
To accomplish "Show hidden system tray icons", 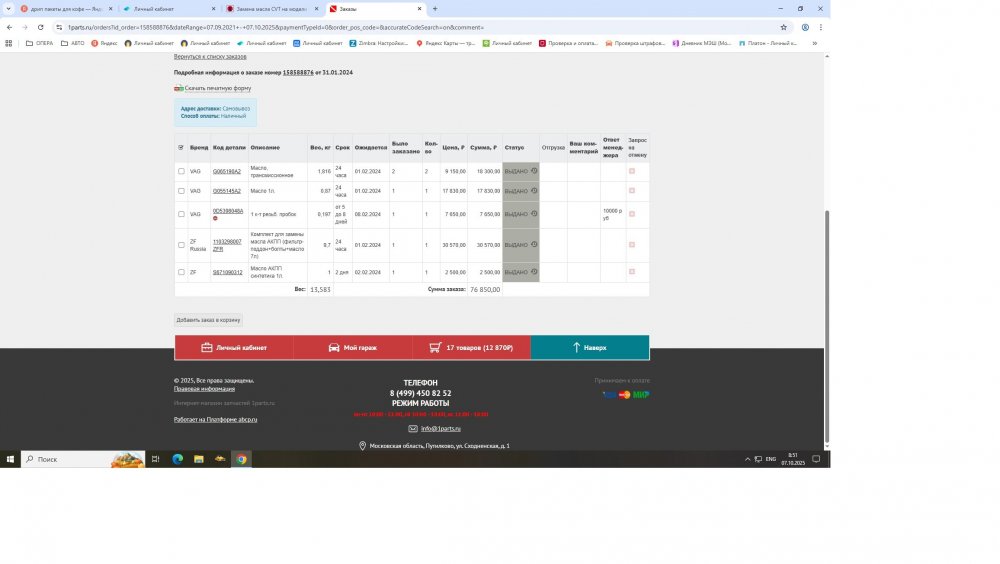I will [x=747, y=459].
